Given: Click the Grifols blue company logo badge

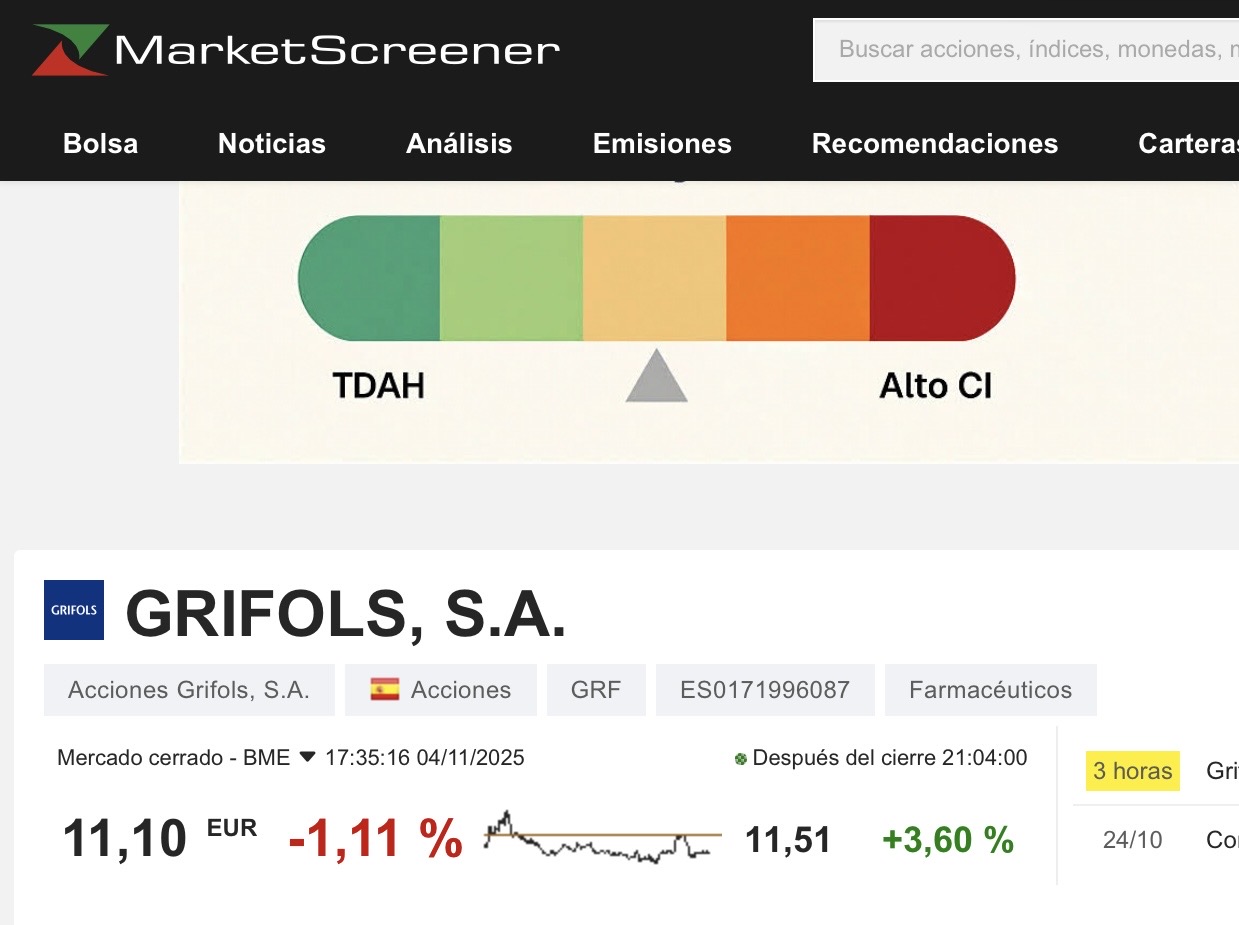Looking at the screenshot, I should pos(73,610).
